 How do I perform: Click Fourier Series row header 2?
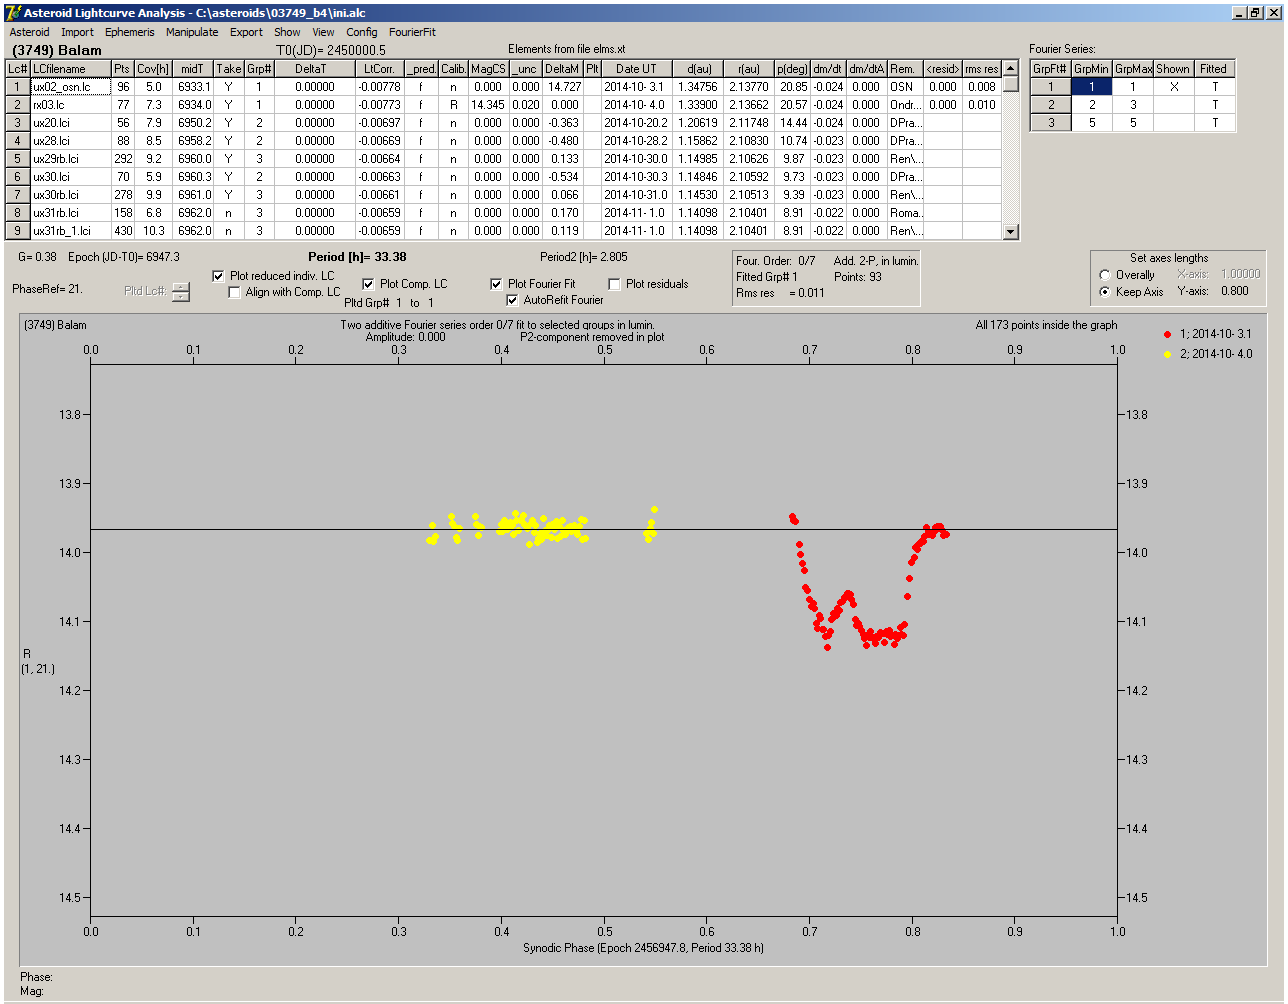click(x=1051, y=105)
